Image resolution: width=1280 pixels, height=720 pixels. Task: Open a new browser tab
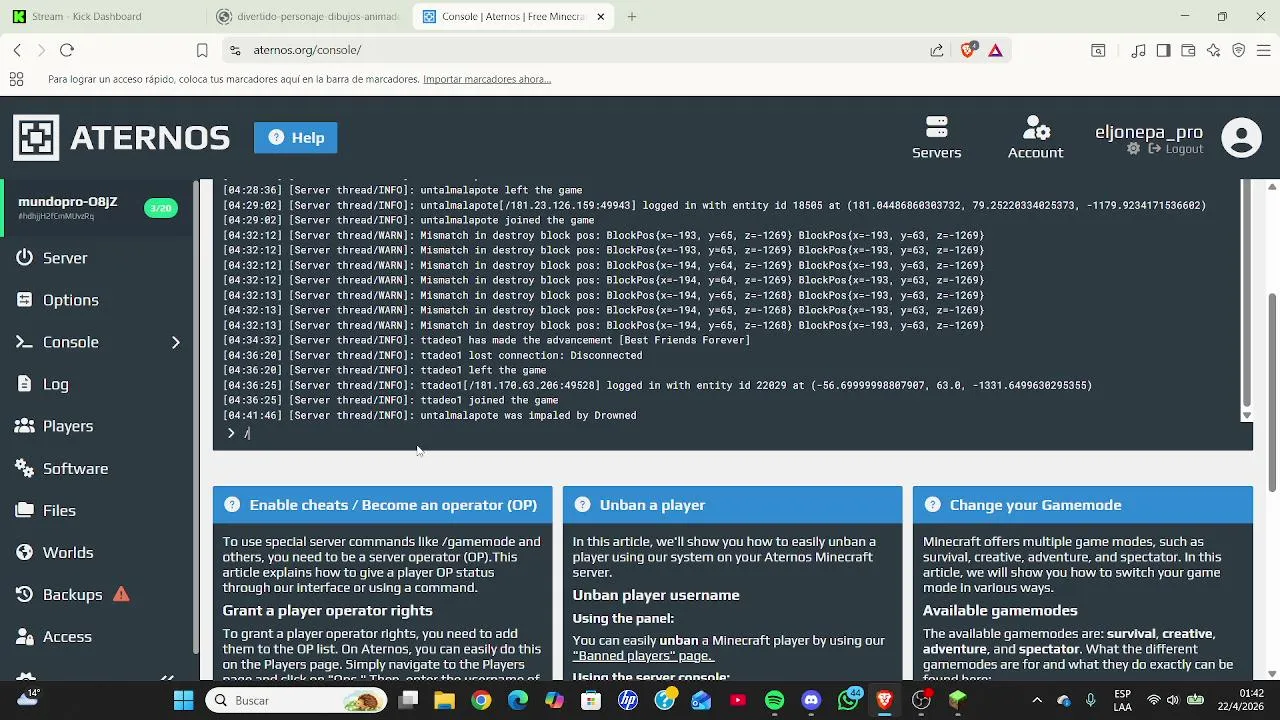click(631, 16)
